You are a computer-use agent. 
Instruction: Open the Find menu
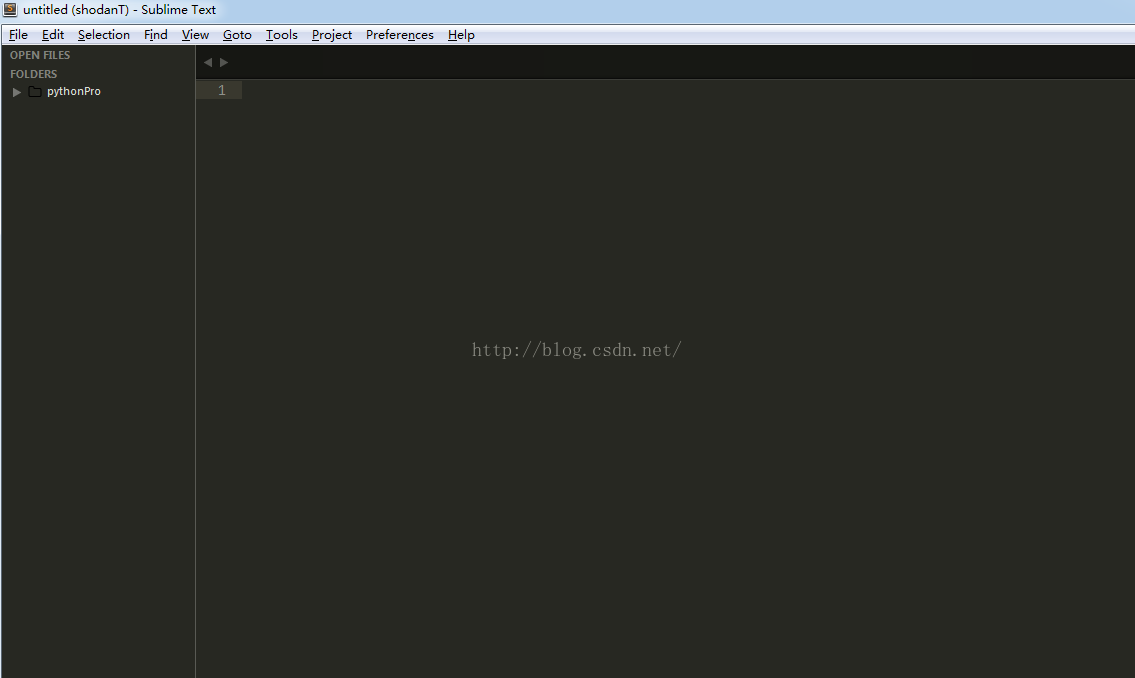click(156, 35)
